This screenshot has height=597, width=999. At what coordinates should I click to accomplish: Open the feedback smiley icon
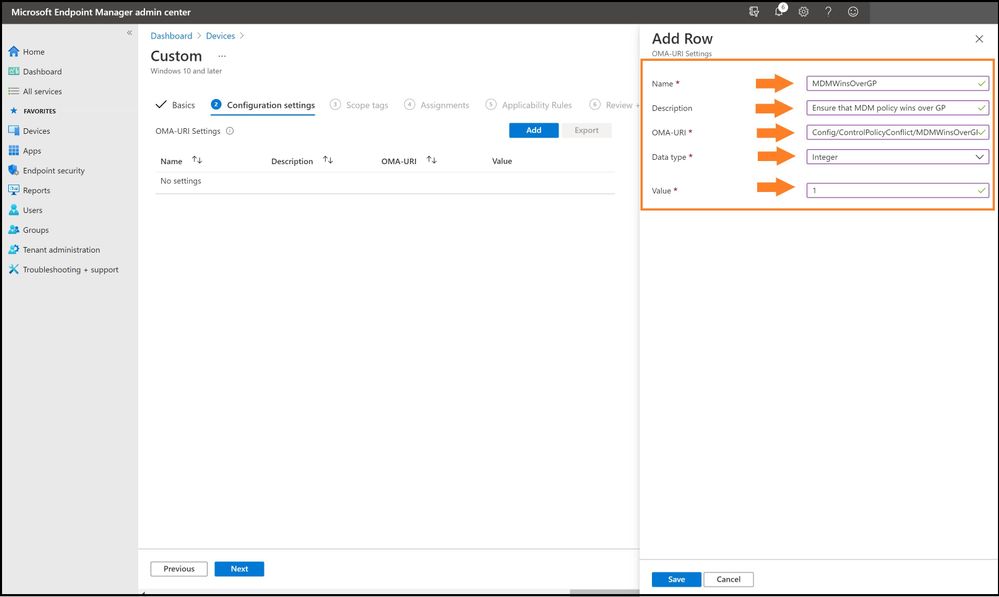pos(853,11)
